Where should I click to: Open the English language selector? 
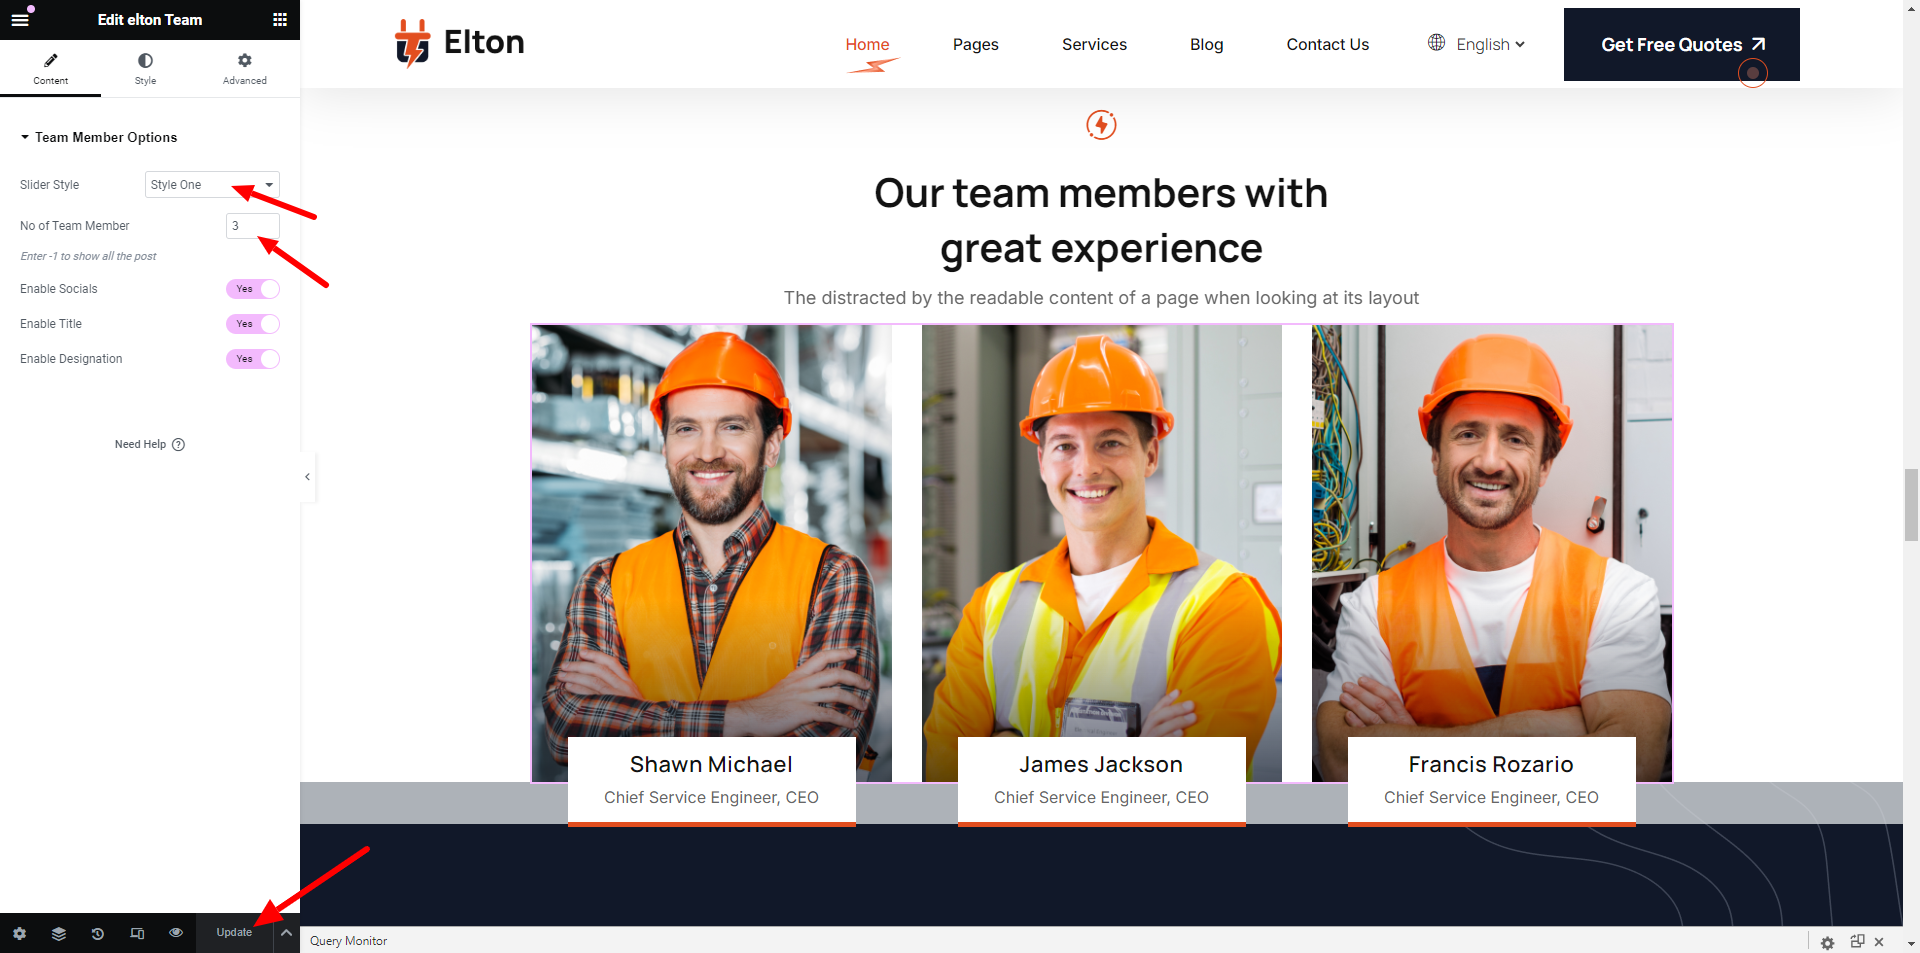coord(1476,44)
